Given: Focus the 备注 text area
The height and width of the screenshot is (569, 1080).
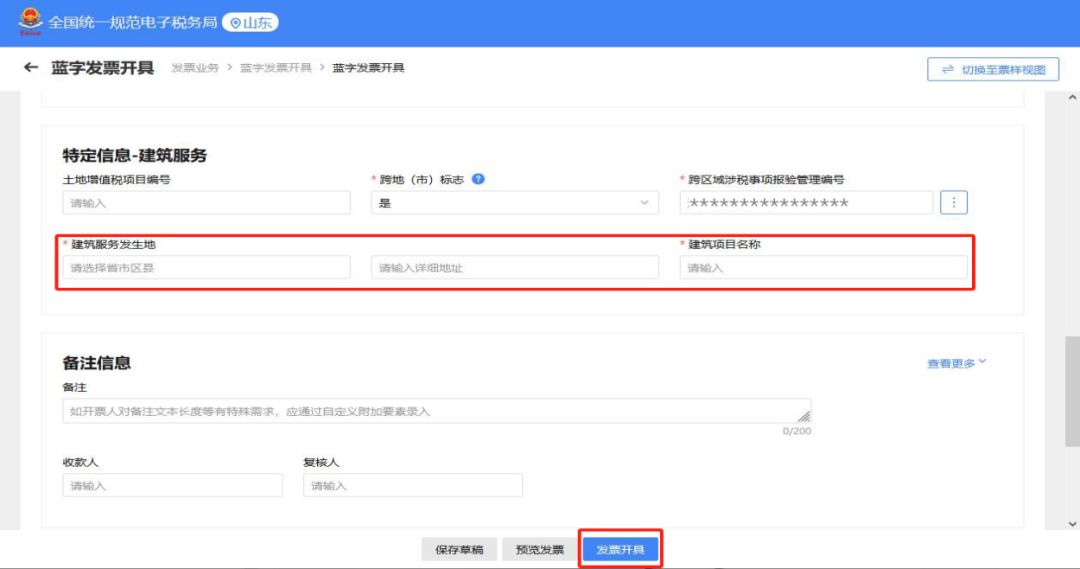Looking at the screenshot, I should click(x=437, y=411).
